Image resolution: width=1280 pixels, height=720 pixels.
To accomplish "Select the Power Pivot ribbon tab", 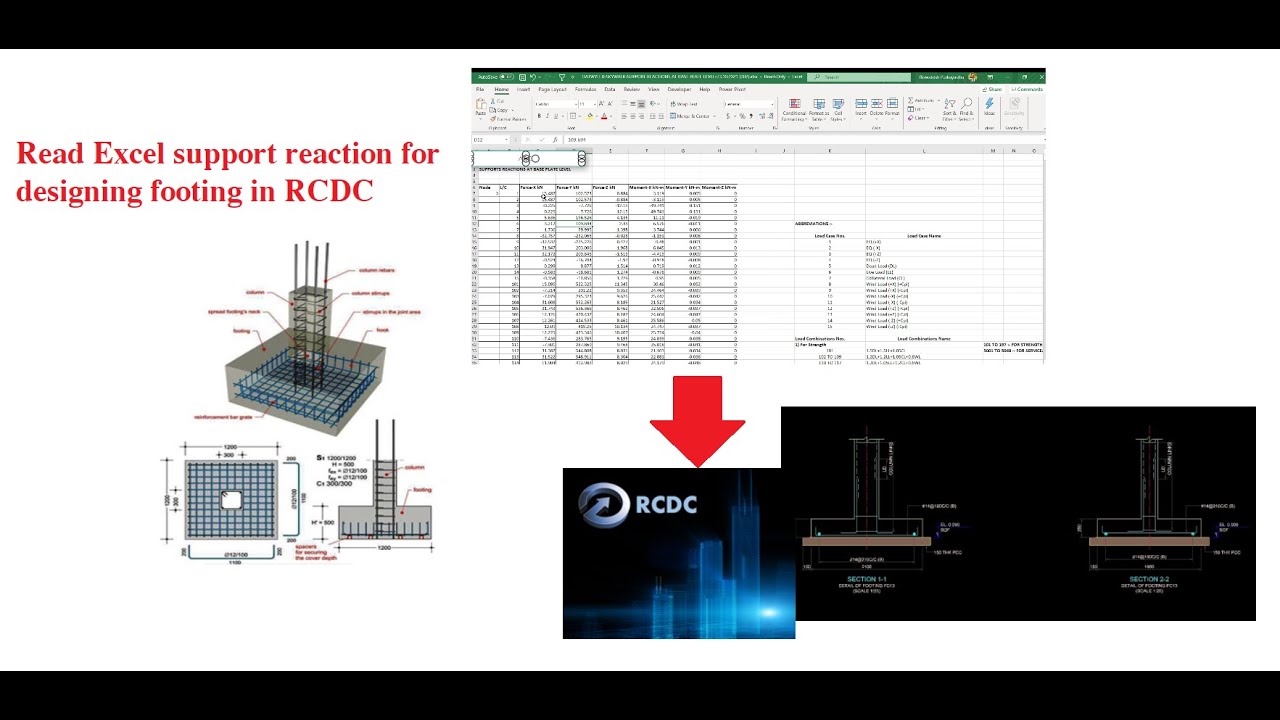I will [732, 89].
